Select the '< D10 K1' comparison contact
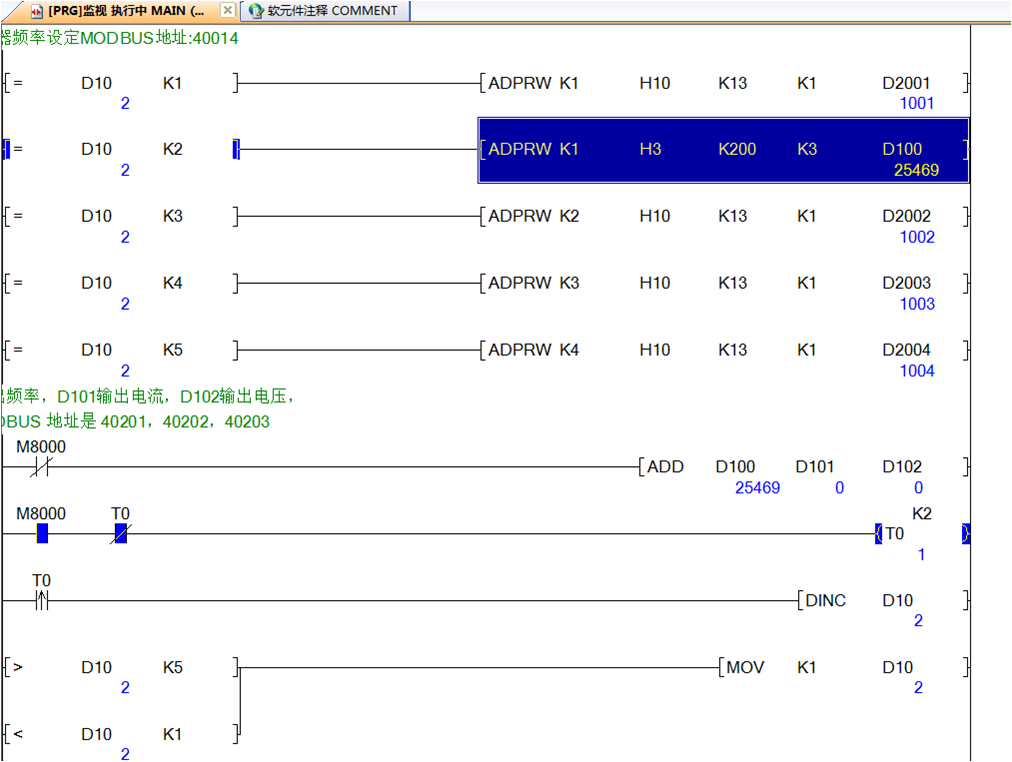 tap(120, 734)
